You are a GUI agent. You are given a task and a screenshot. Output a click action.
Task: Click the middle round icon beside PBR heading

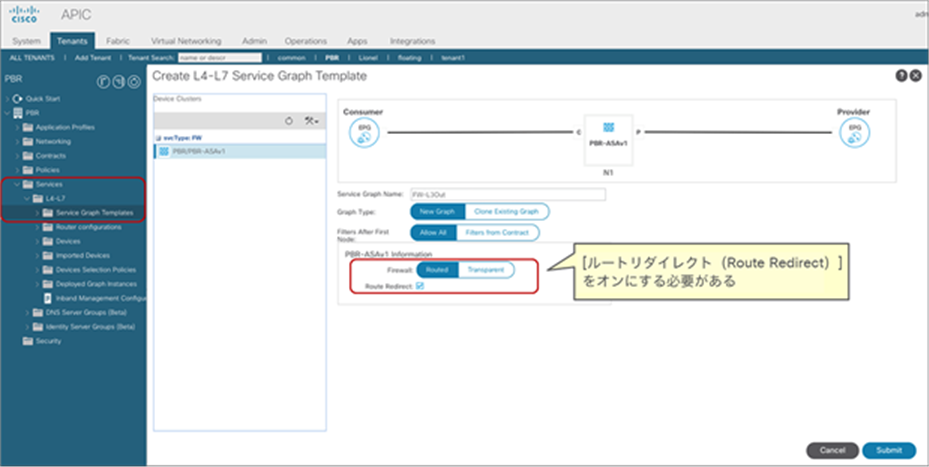point(118,82)
